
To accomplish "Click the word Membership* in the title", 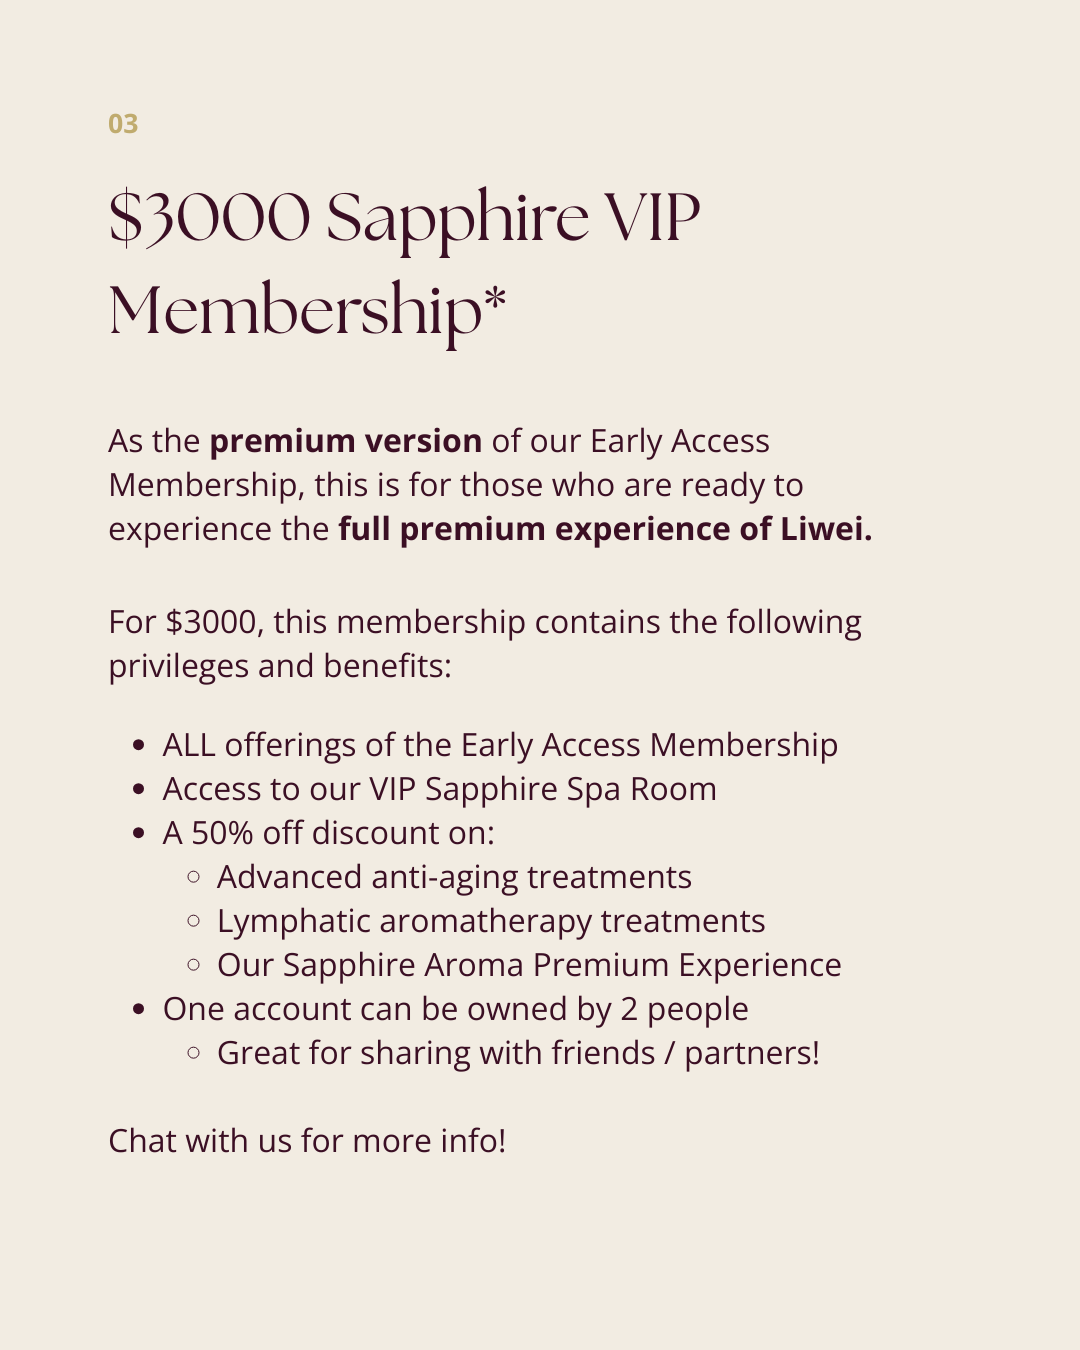I will click(307, 311).
